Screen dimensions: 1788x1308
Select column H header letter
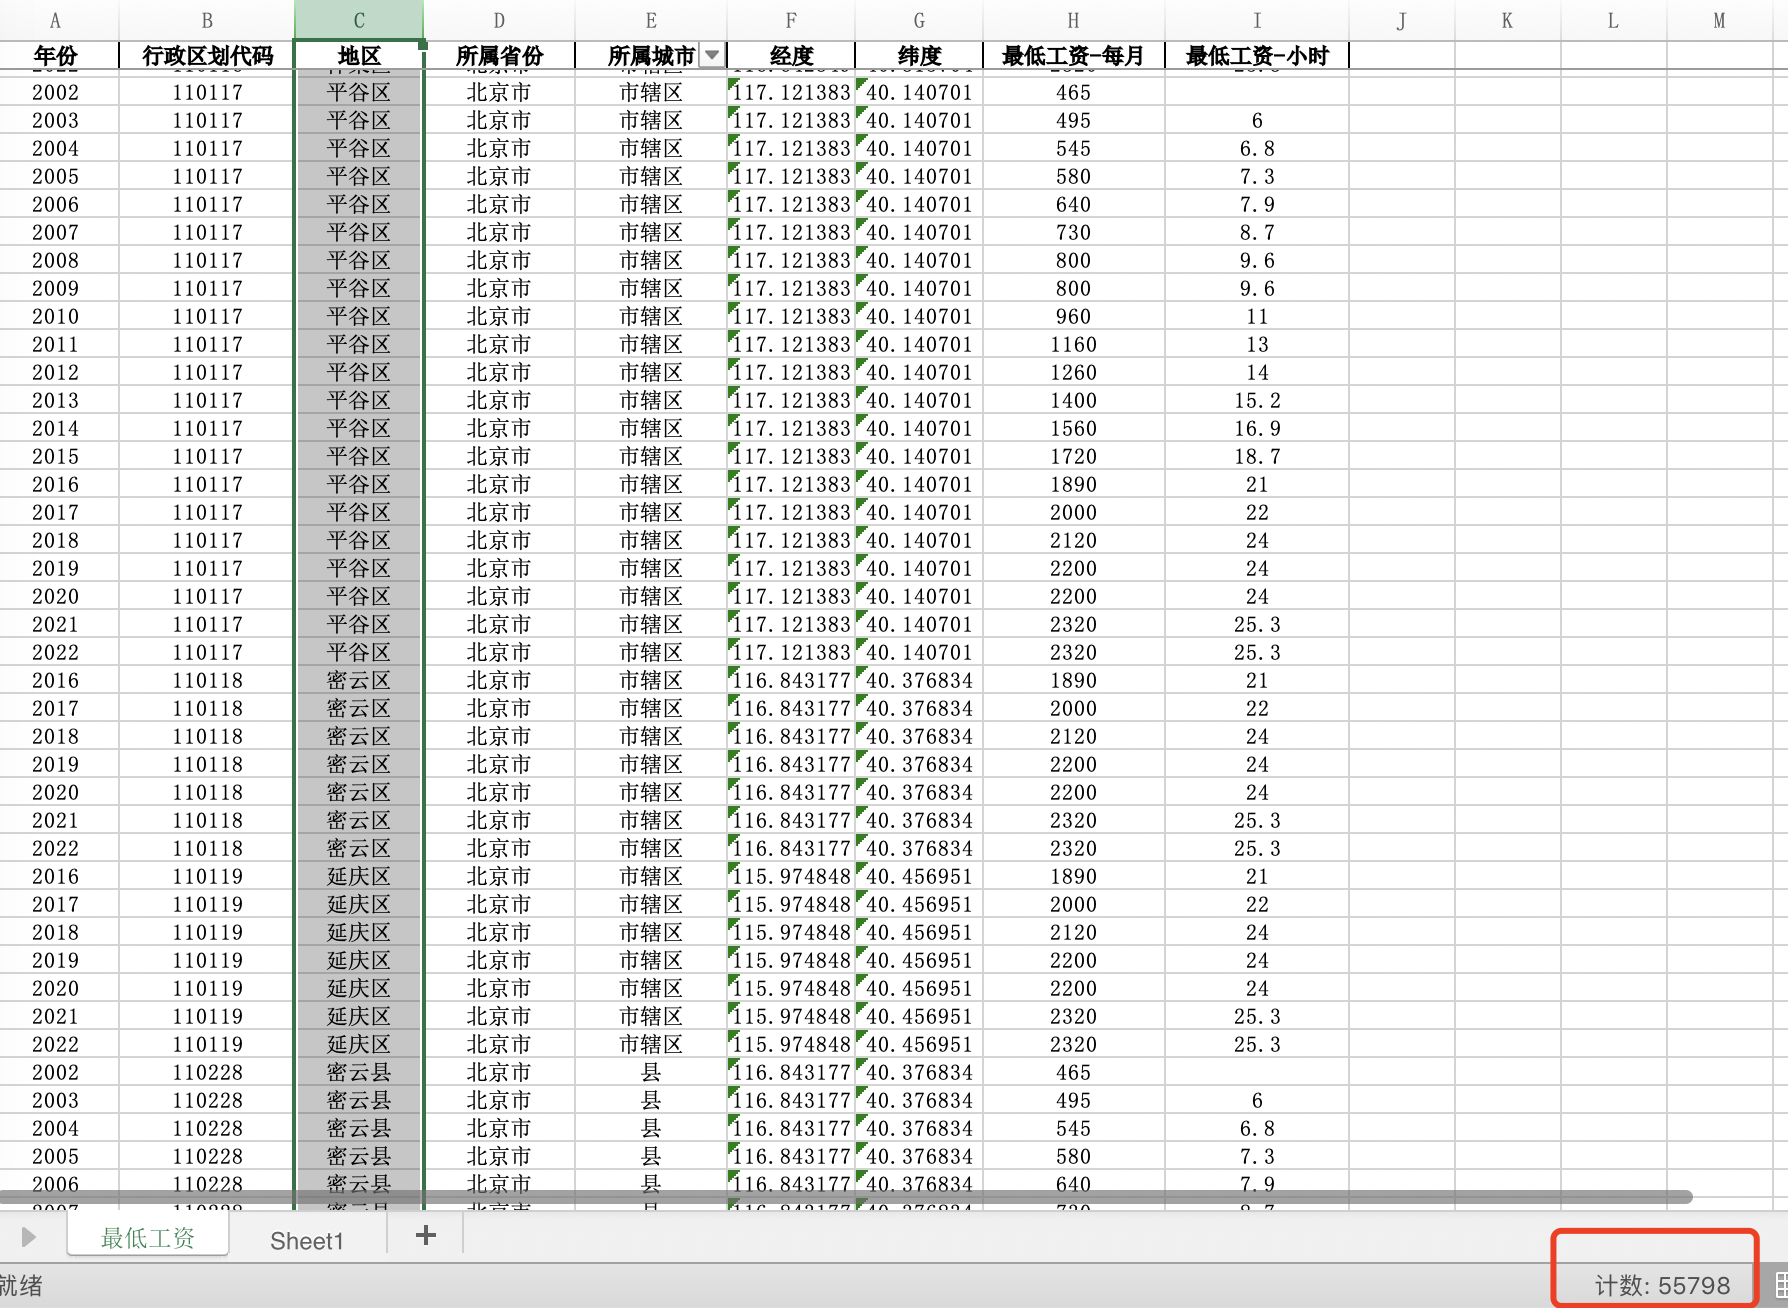1073,20
